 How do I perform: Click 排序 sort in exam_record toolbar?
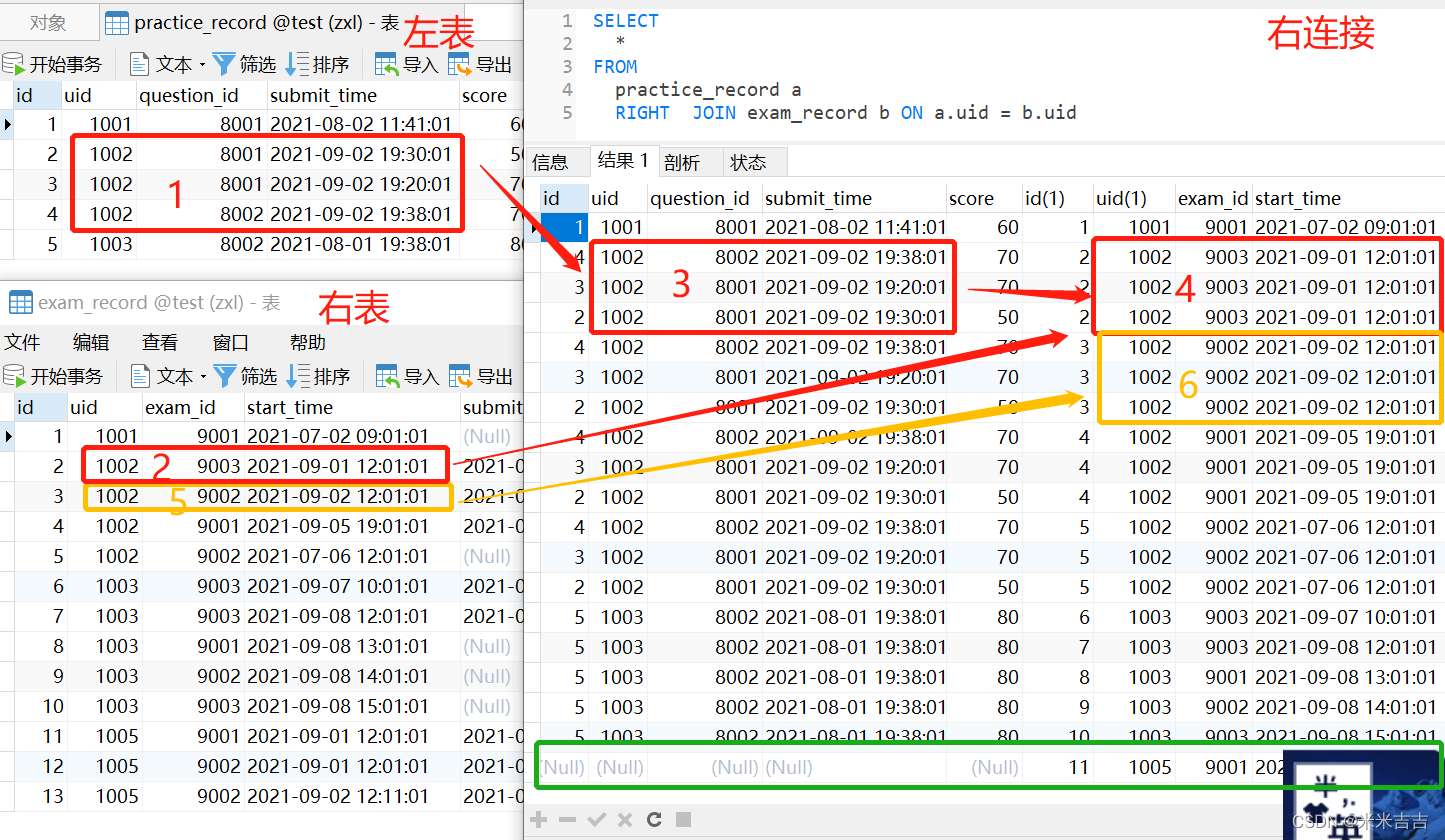point(318,376)
